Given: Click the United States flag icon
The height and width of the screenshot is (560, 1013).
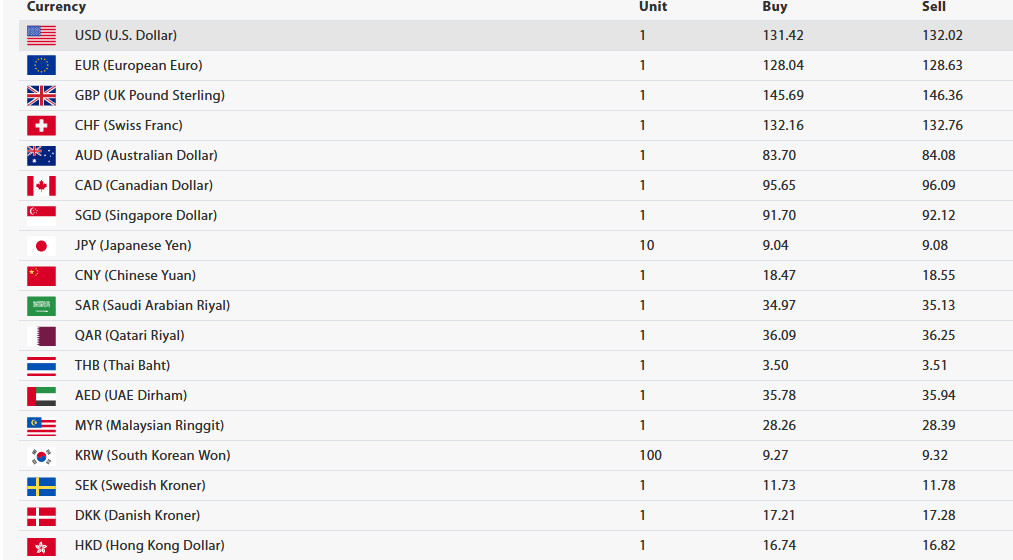Looking at the screenshot, I should [x=41, y=36].
